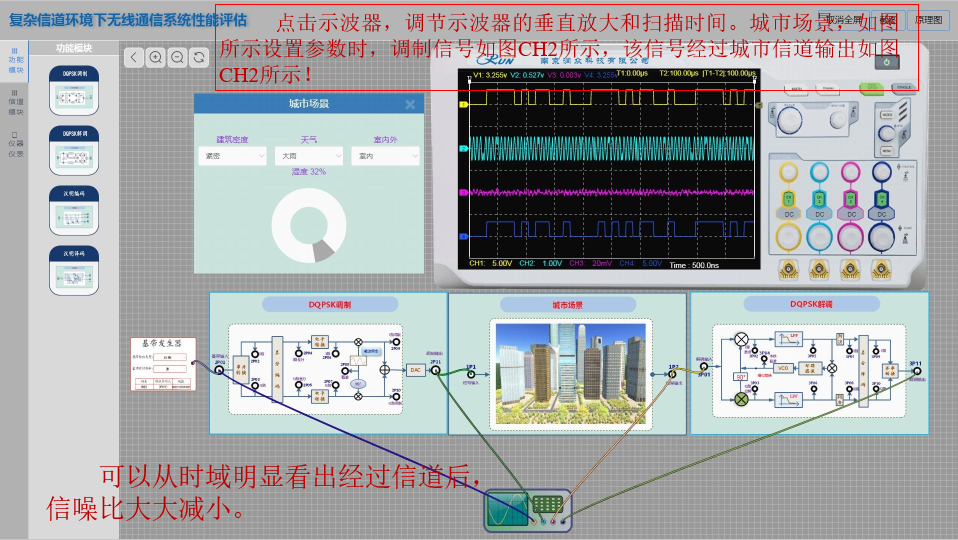Switch to the 仪器仪表 sidebar tab

click(x=15, y=144)
